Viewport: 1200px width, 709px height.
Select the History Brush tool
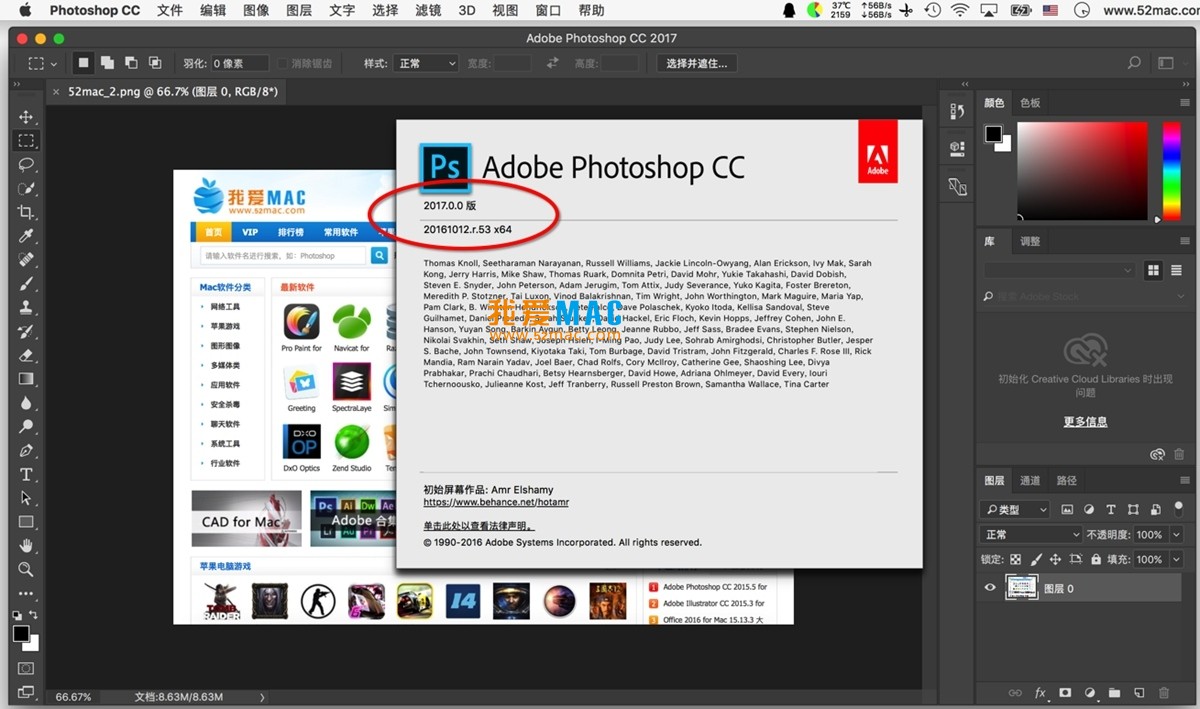tap(26, 331)
